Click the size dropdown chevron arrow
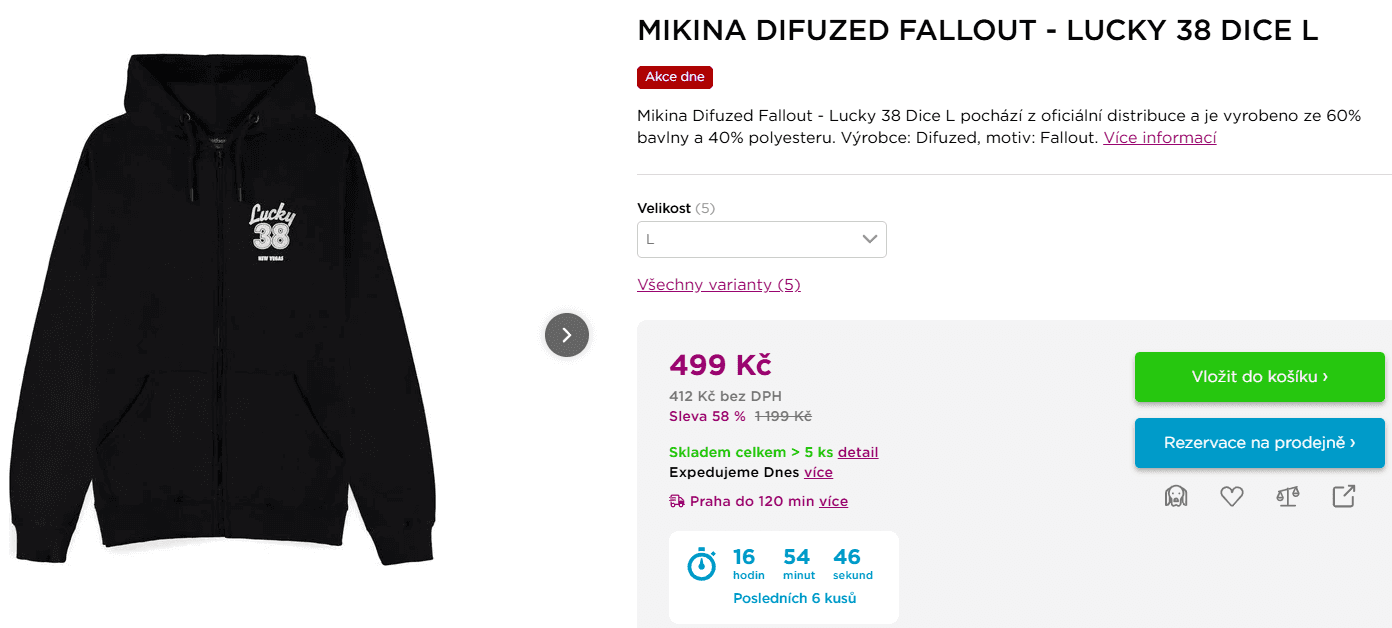The image size is (1392, 628). pyautogui.click(x=868, y=239)
